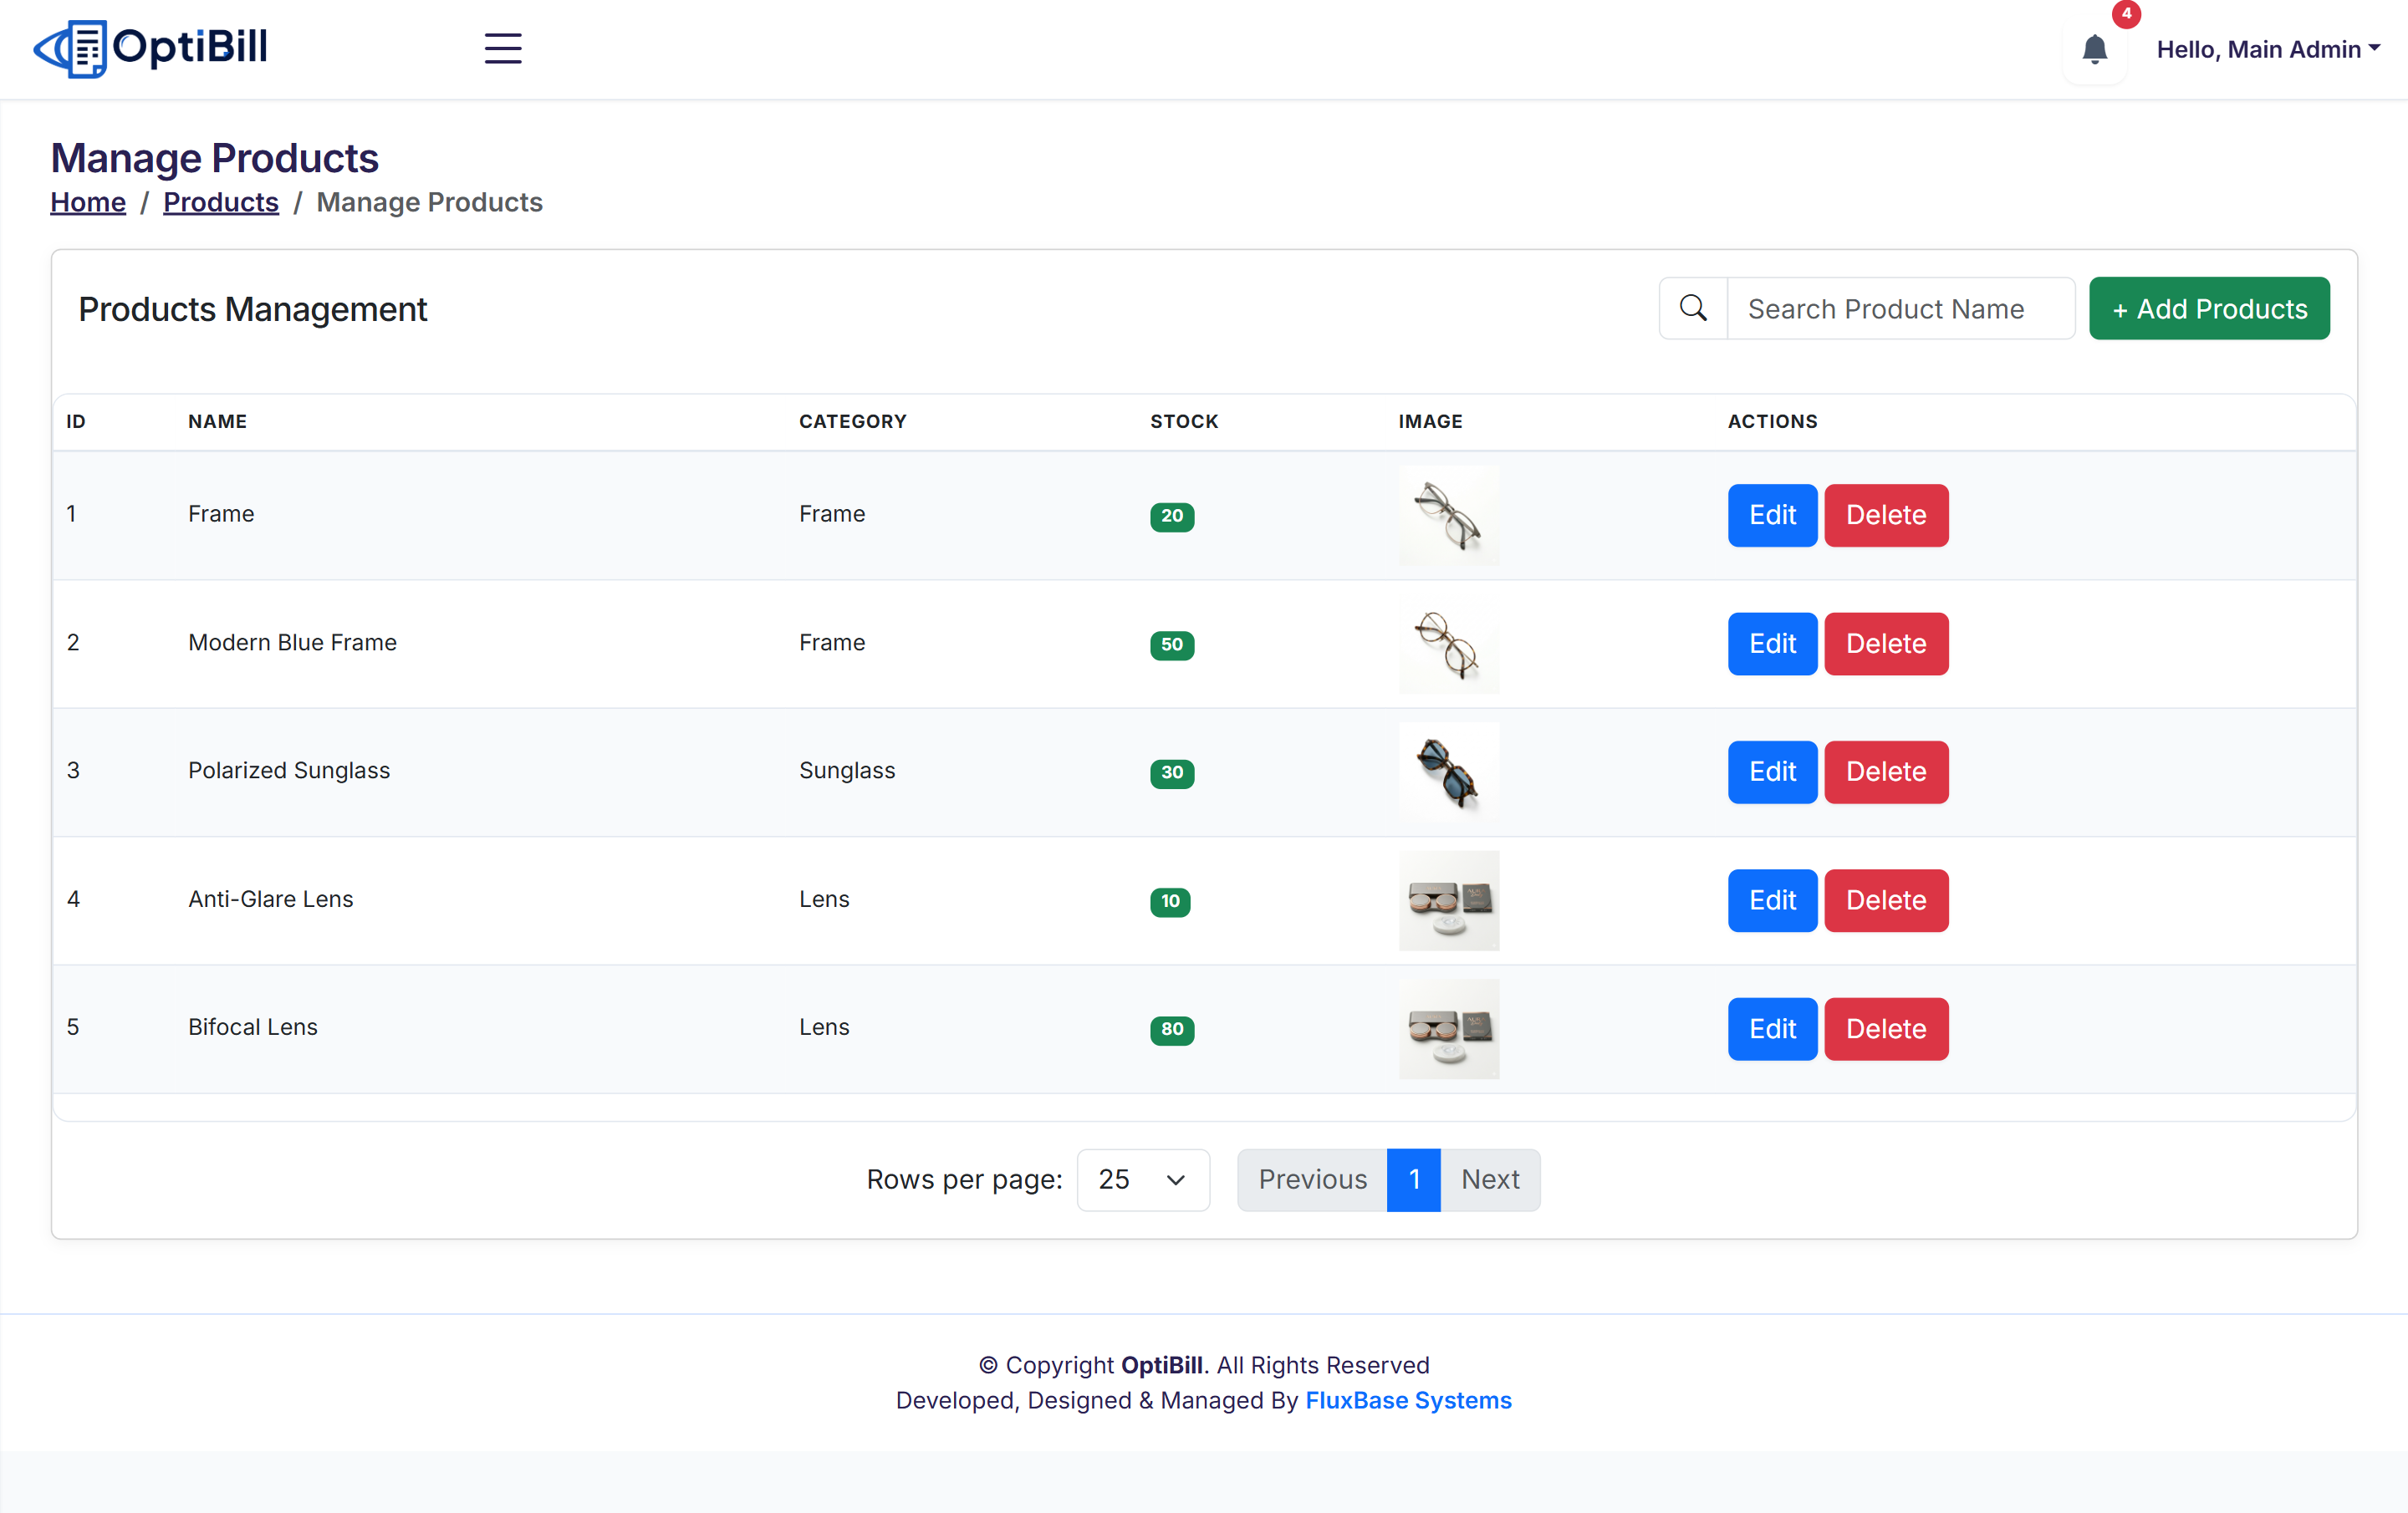This screenshot has width=2408, height=1513.
Task: Delete the Frame product in row 1
Action: coord(1886,515)
